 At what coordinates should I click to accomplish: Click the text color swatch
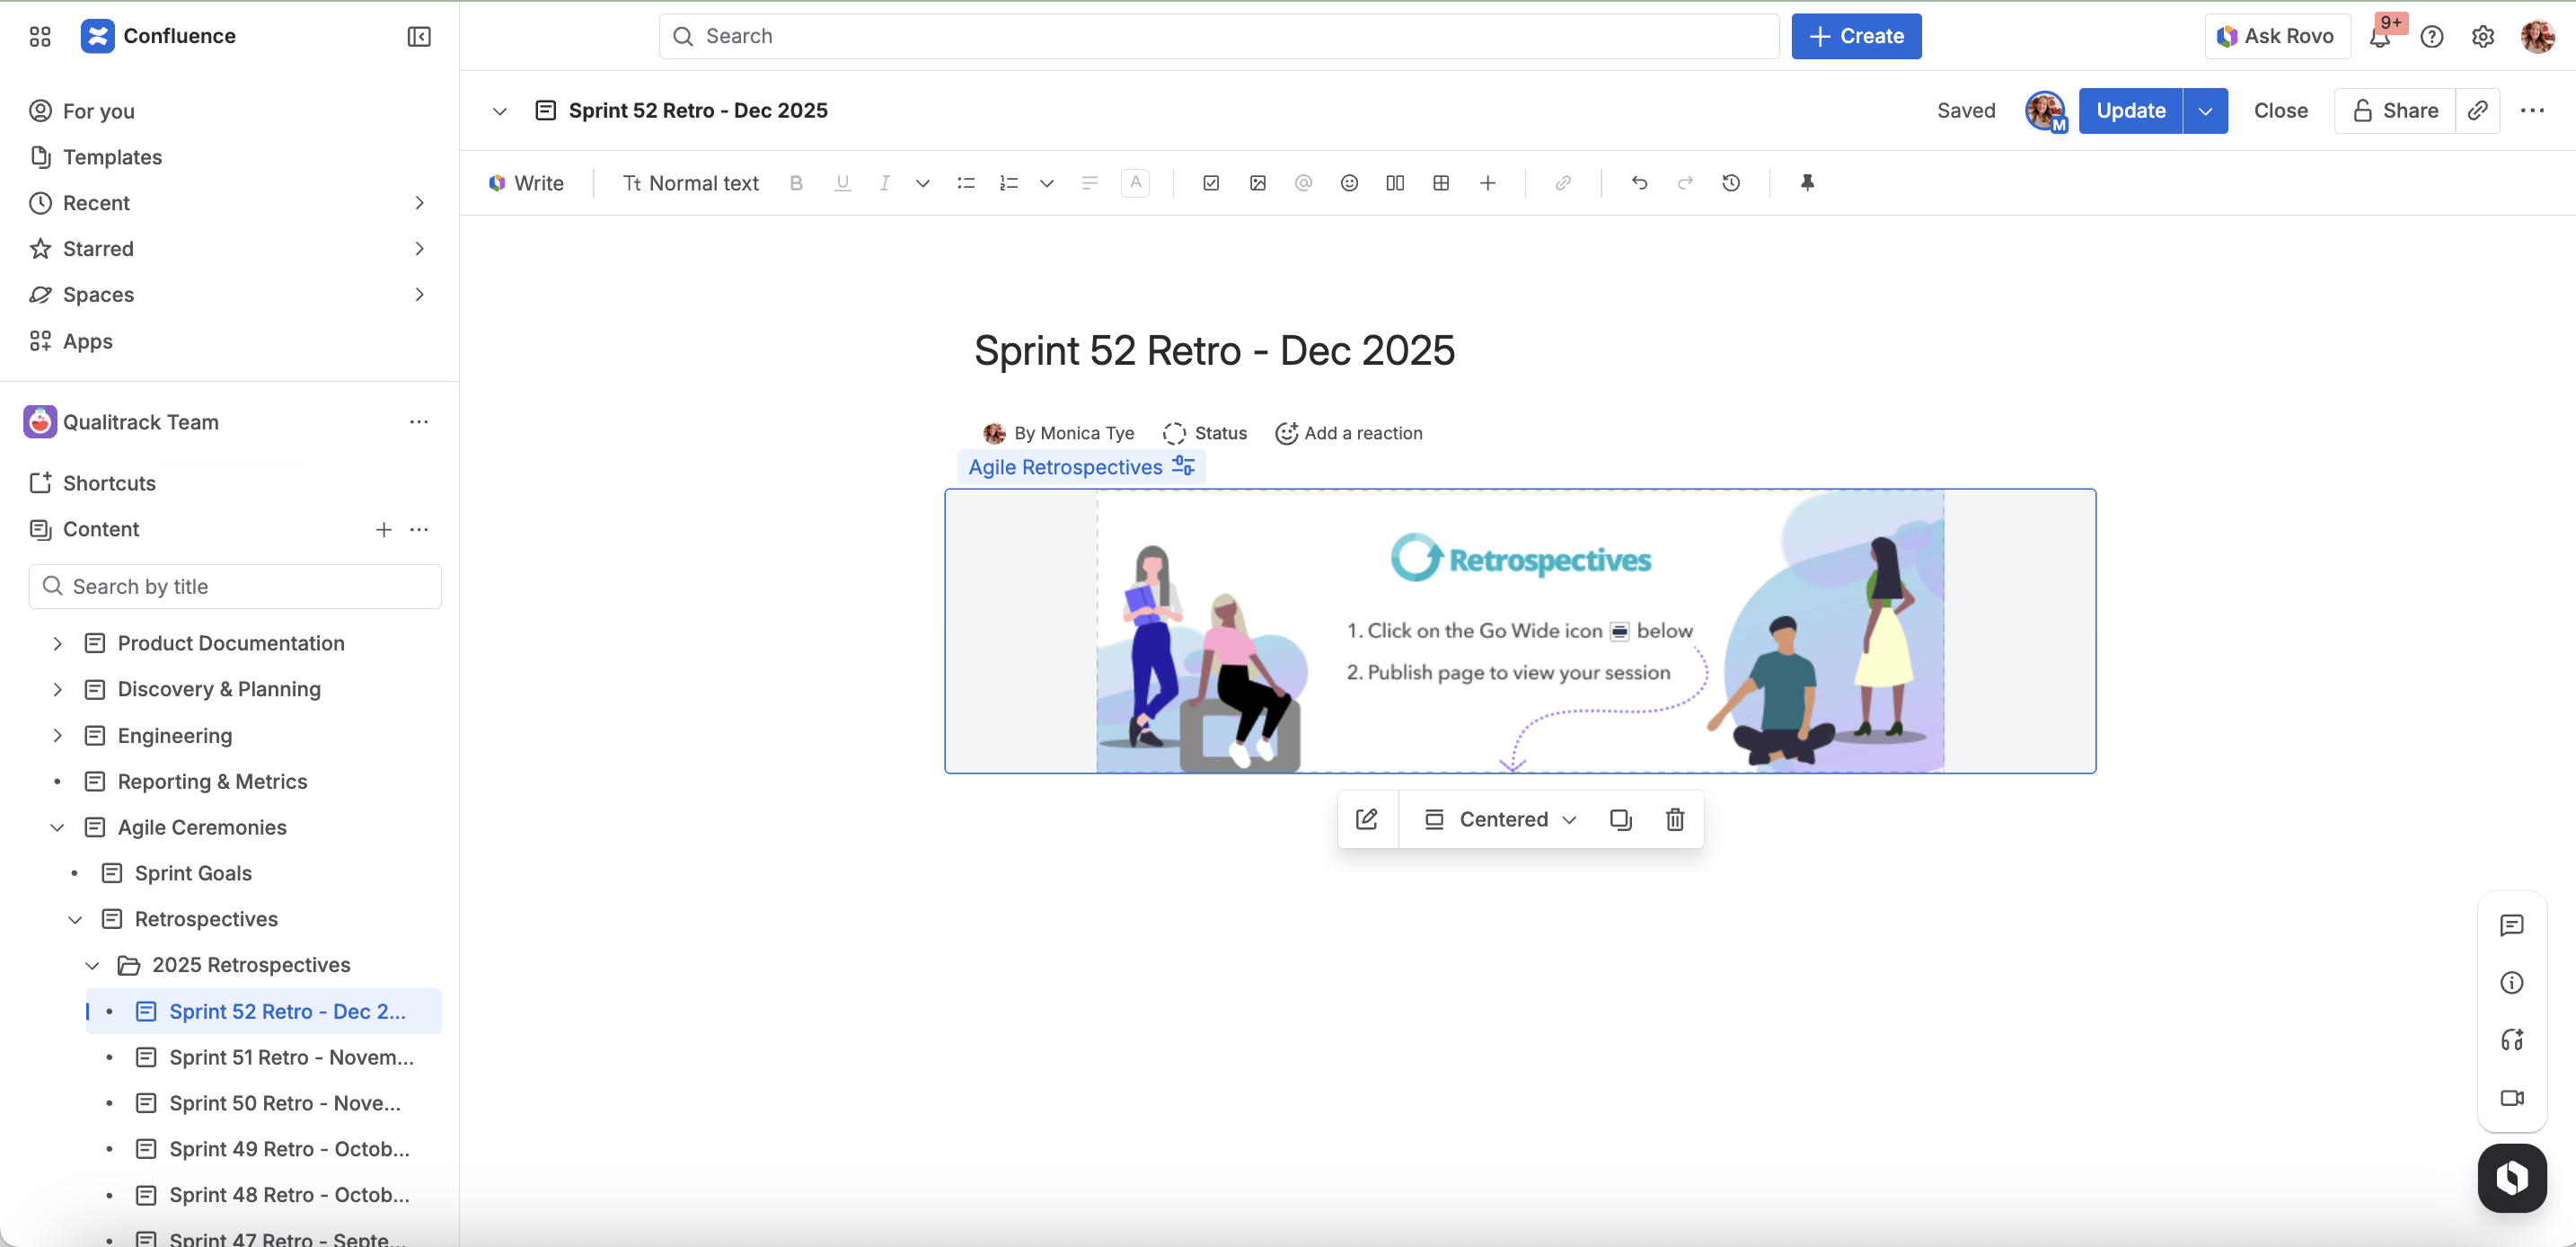click(x=1135, y=183)
